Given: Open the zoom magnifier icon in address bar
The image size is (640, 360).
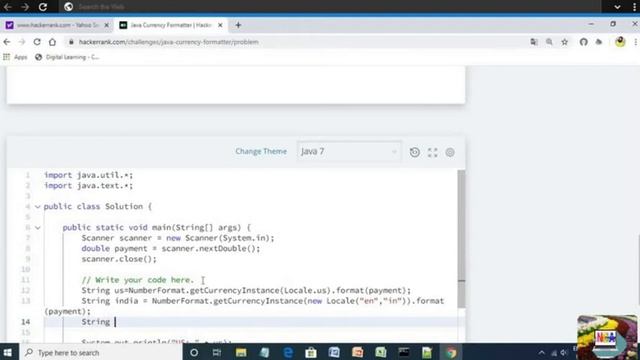Looking at the screenshot, I should [549, 42].
